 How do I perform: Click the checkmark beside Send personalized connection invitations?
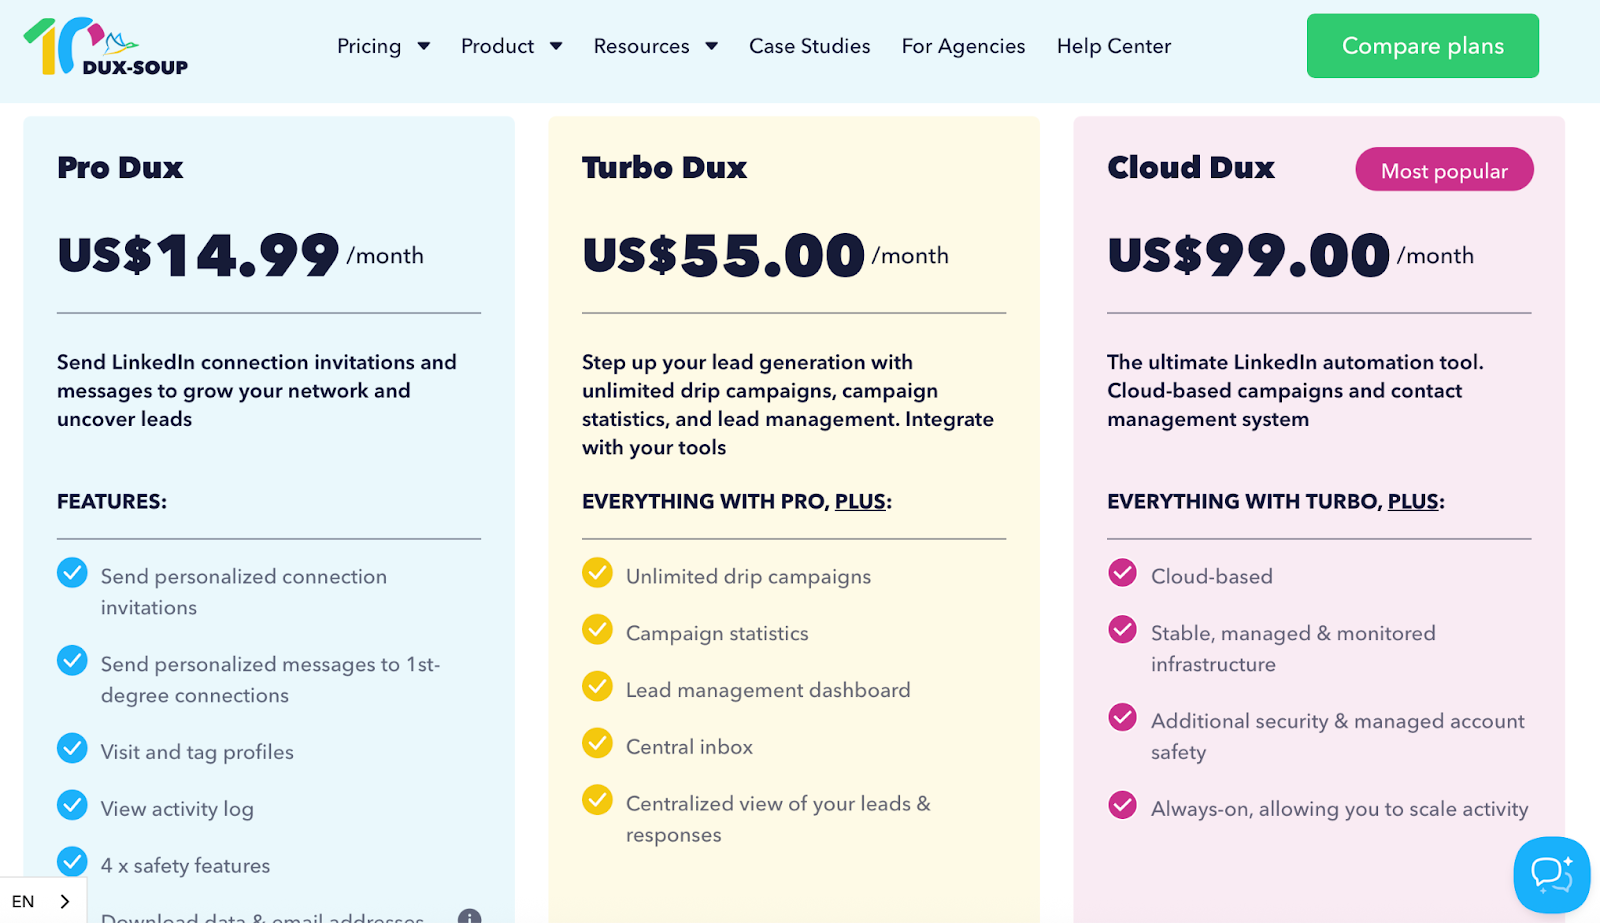(71, 573)
